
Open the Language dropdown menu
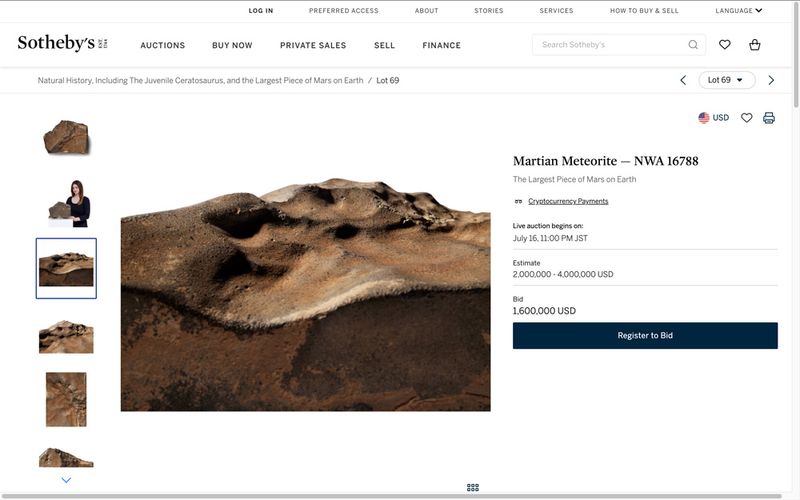(738, 11)
